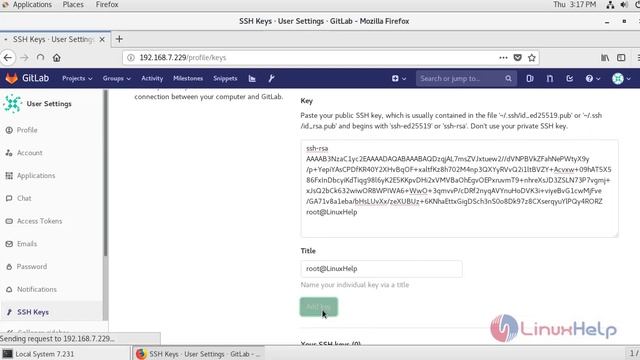This screenshot has height=360, width=640.
Task: Click the search magnifier icon
Action: [508, 78]
